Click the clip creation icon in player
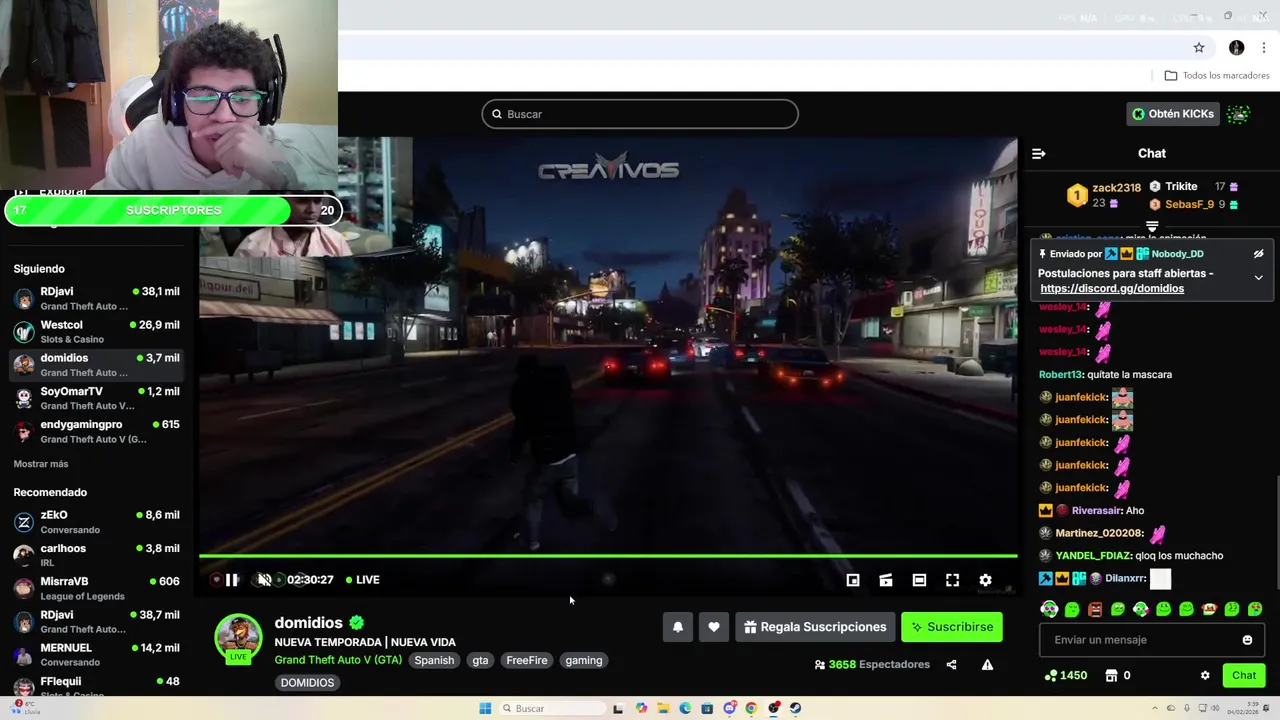1280x720 pixels. pyautogui.click(x=886, y=580)
